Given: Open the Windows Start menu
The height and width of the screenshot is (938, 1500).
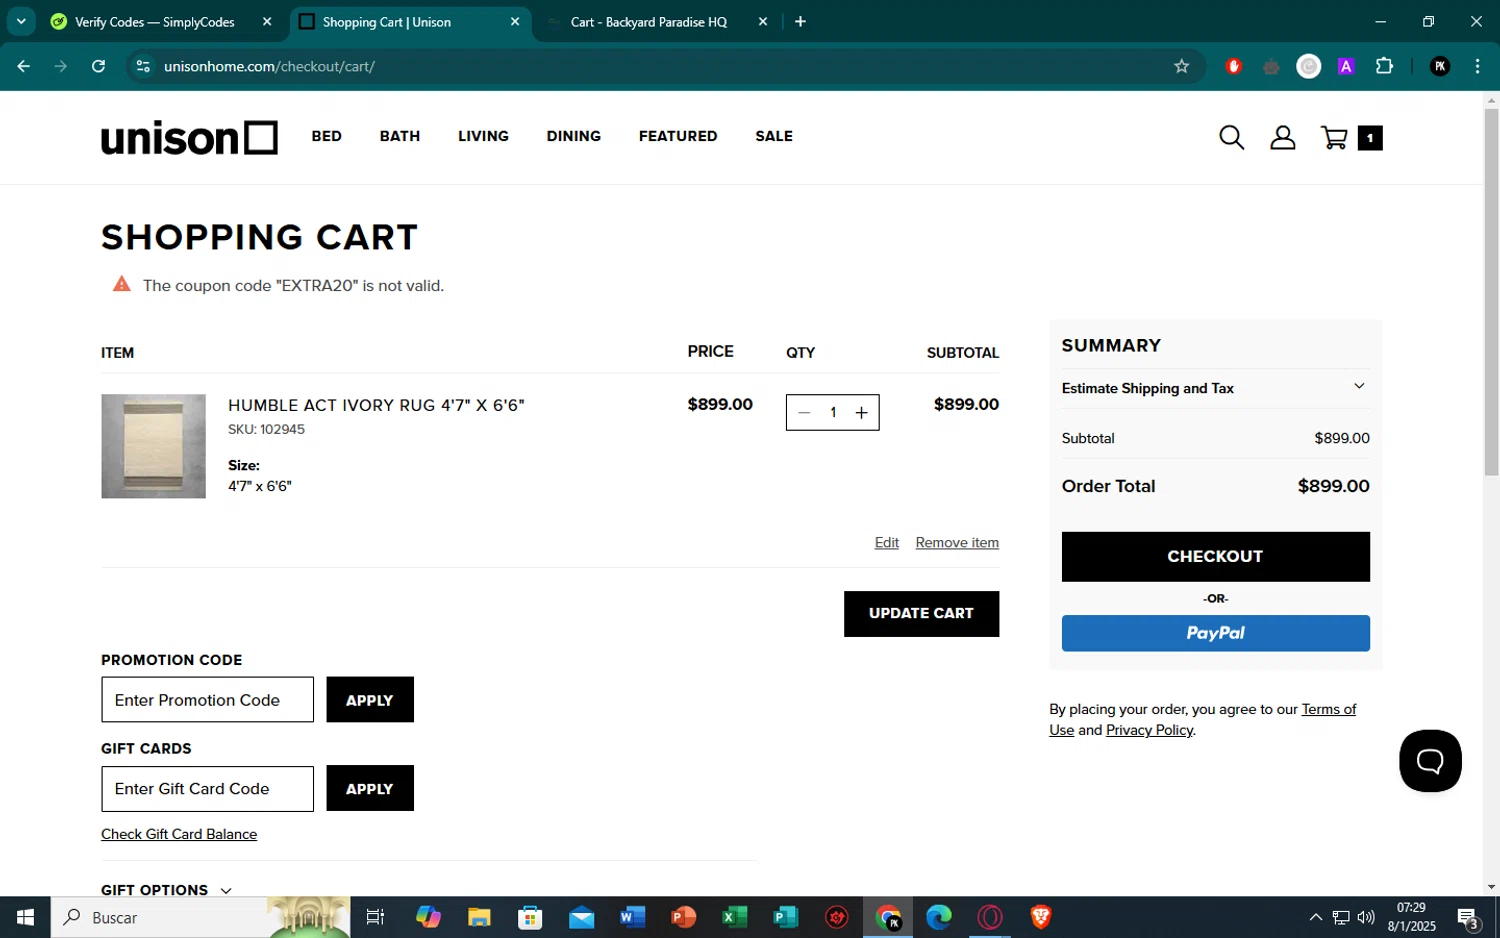Looking at the screenshot, I should 25,917.
